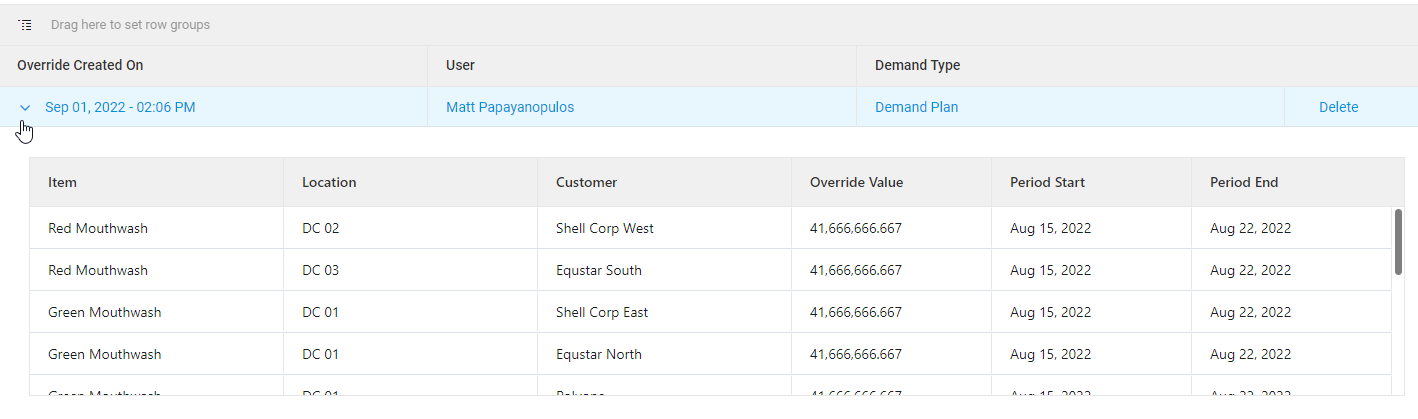
Task: Click the Sep 01, 2022 - 02:06 PM timestamp
Action: [x=120, y=107]
